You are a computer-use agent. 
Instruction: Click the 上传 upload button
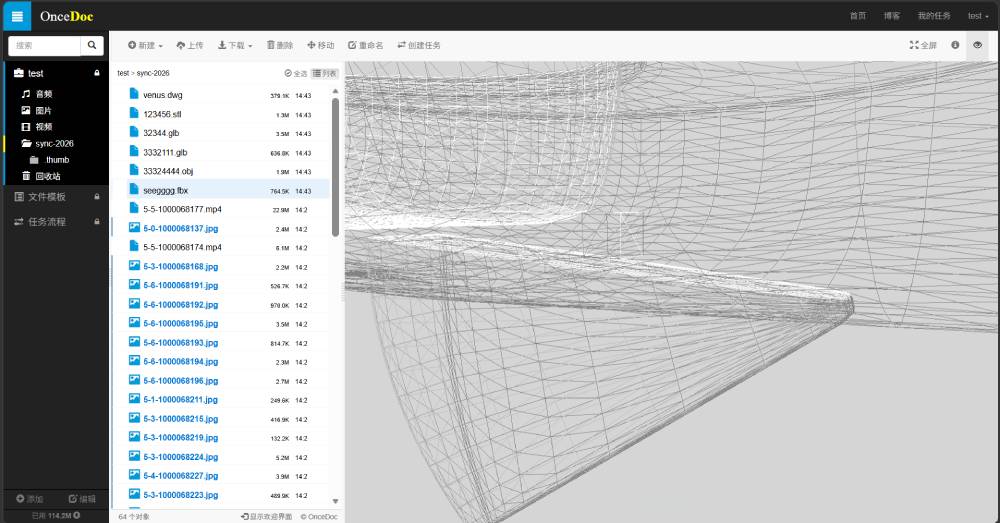click(x=189, y=45)
